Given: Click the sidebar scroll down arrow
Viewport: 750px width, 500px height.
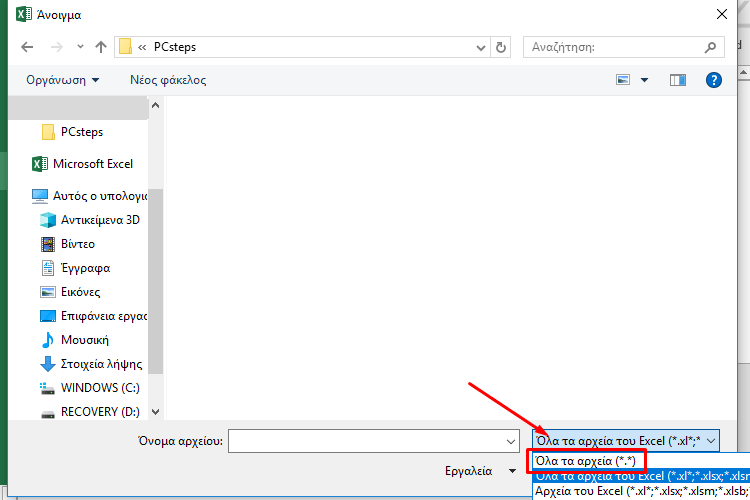Looking at the screenshot, I should (x=155, y=411).
